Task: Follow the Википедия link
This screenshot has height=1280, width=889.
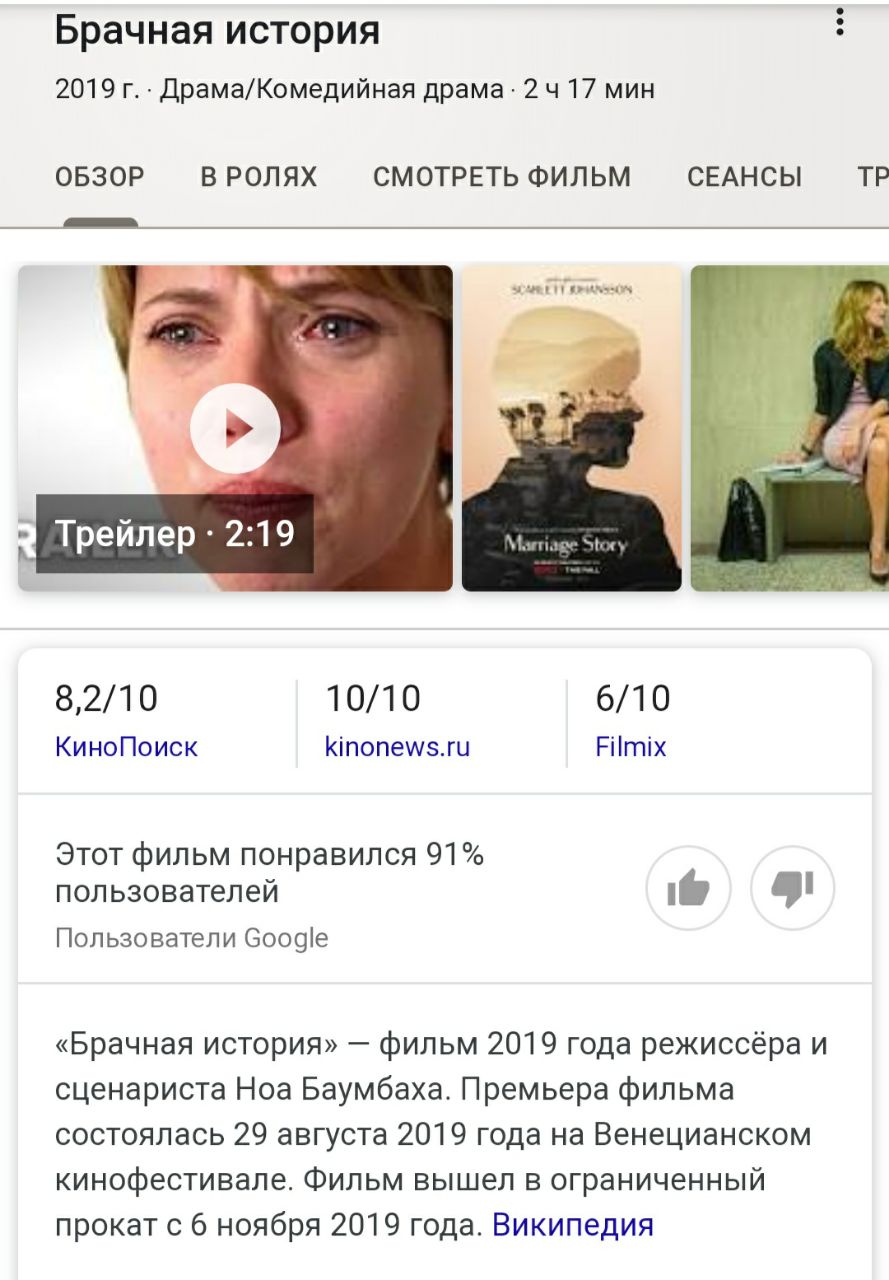Action: (573, 1224)
